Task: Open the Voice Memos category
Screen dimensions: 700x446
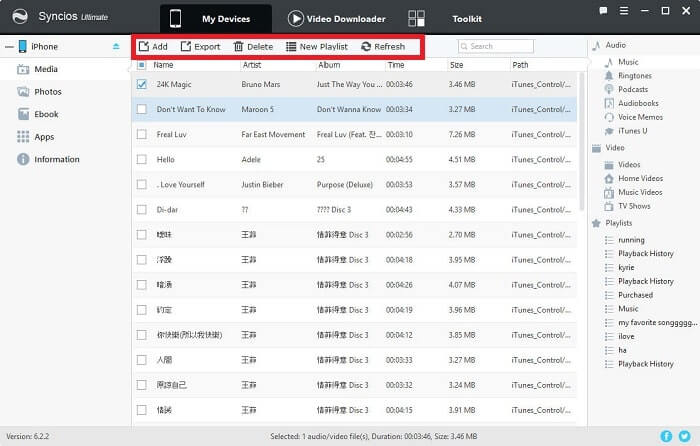Action: coord(640,117)
